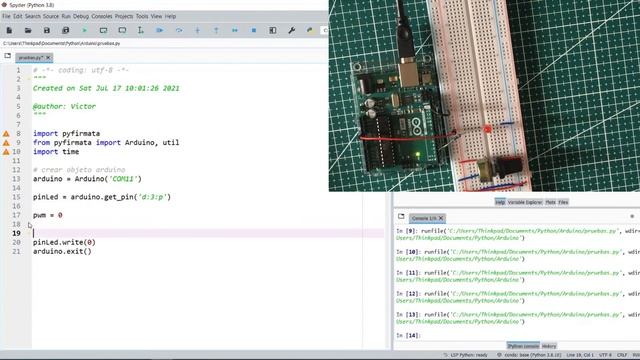Open the console pane options menu icon
This screenshot has width=640, height=360.
[x=632, y=216]
